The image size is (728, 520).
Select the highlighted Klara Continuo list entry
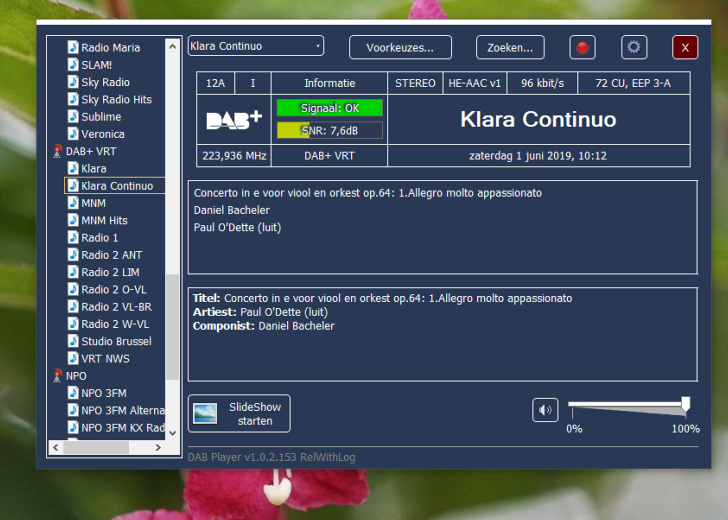pos(115,186)
